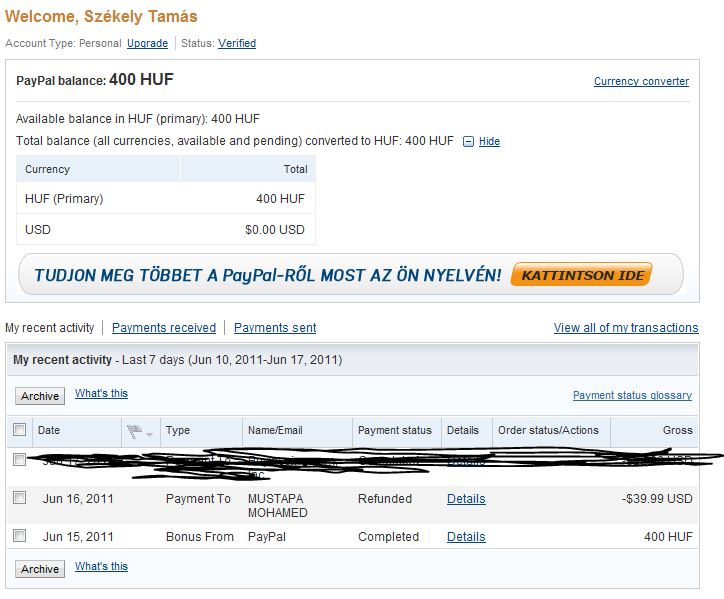Image resolution: width=724 pixels, height=599 pixels.
Task: Open Details for the PayPal bonus
Action: (x=466, y=537)
